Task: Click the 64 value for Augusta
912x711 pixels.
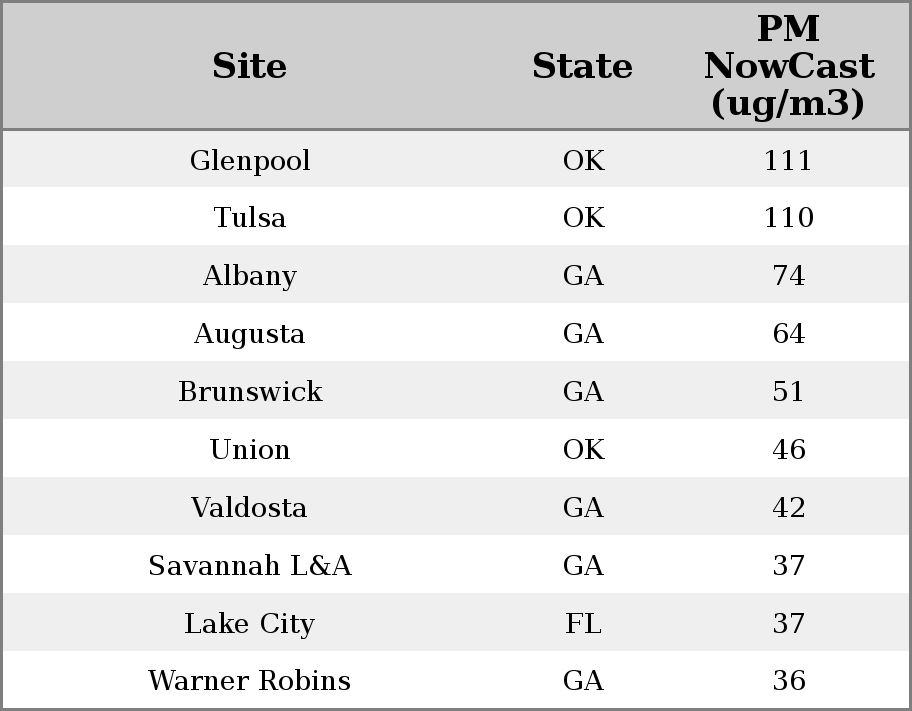Action: [x=788, y=334]
